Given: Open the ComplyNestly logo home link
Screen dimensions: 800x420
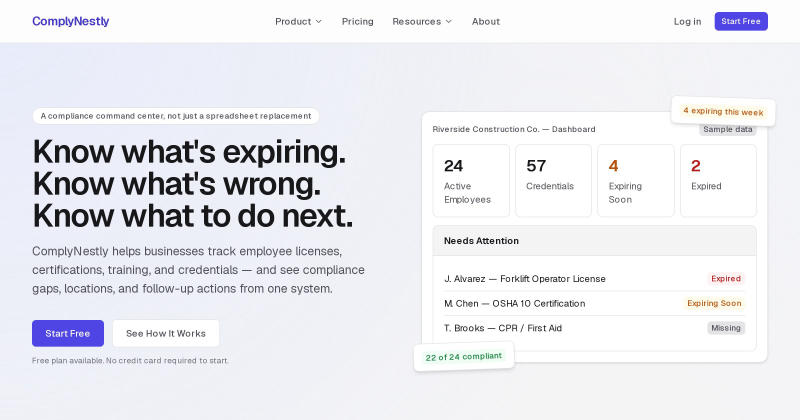Looking at the screenshot, I should pos(70,21).
